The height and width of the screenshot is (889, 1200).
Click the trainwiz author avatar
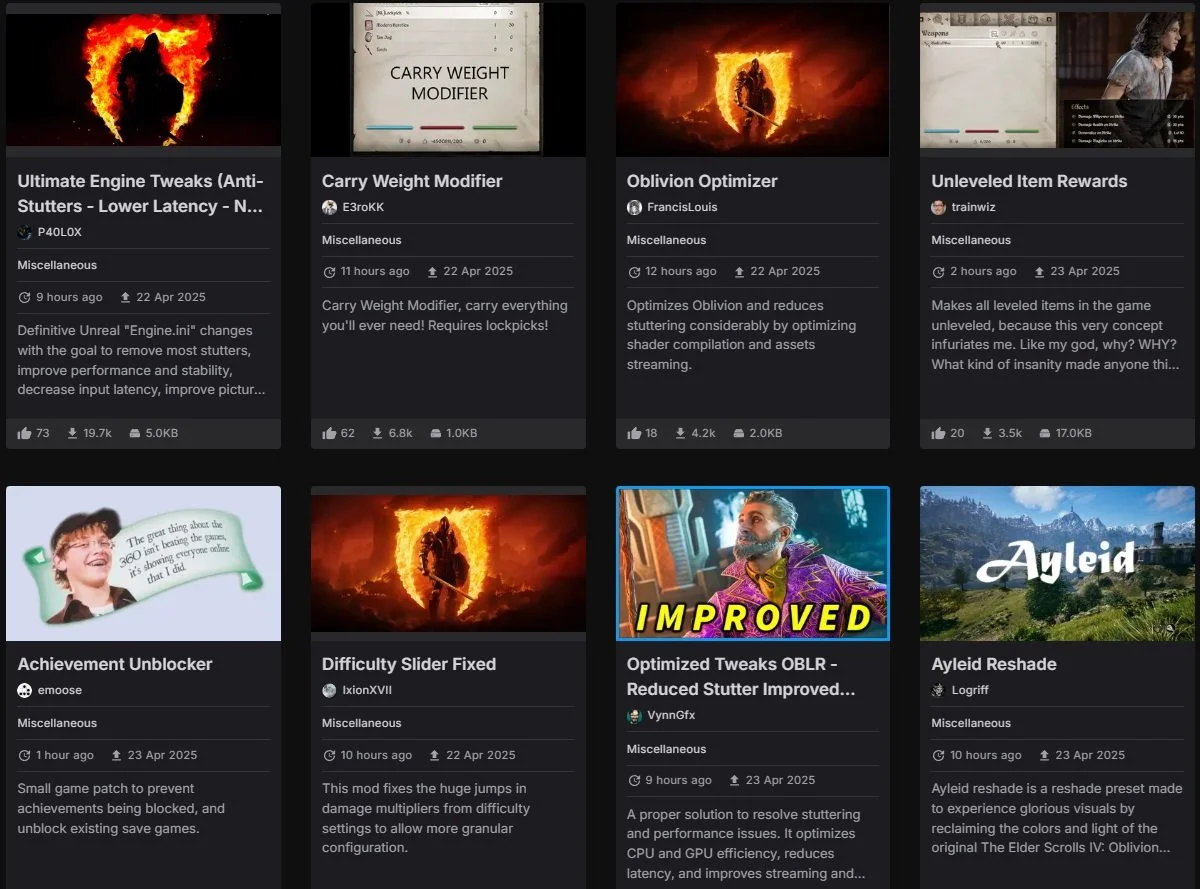pos(938,207)
